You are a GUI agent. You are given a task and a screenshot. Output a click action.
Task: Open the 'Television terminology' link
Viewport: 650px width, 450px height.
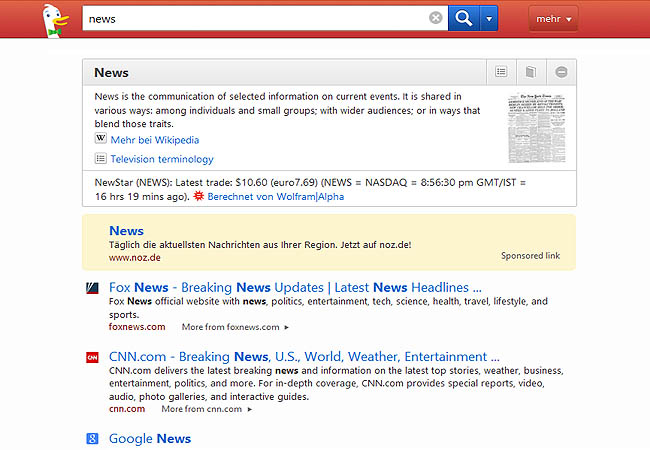162,159
